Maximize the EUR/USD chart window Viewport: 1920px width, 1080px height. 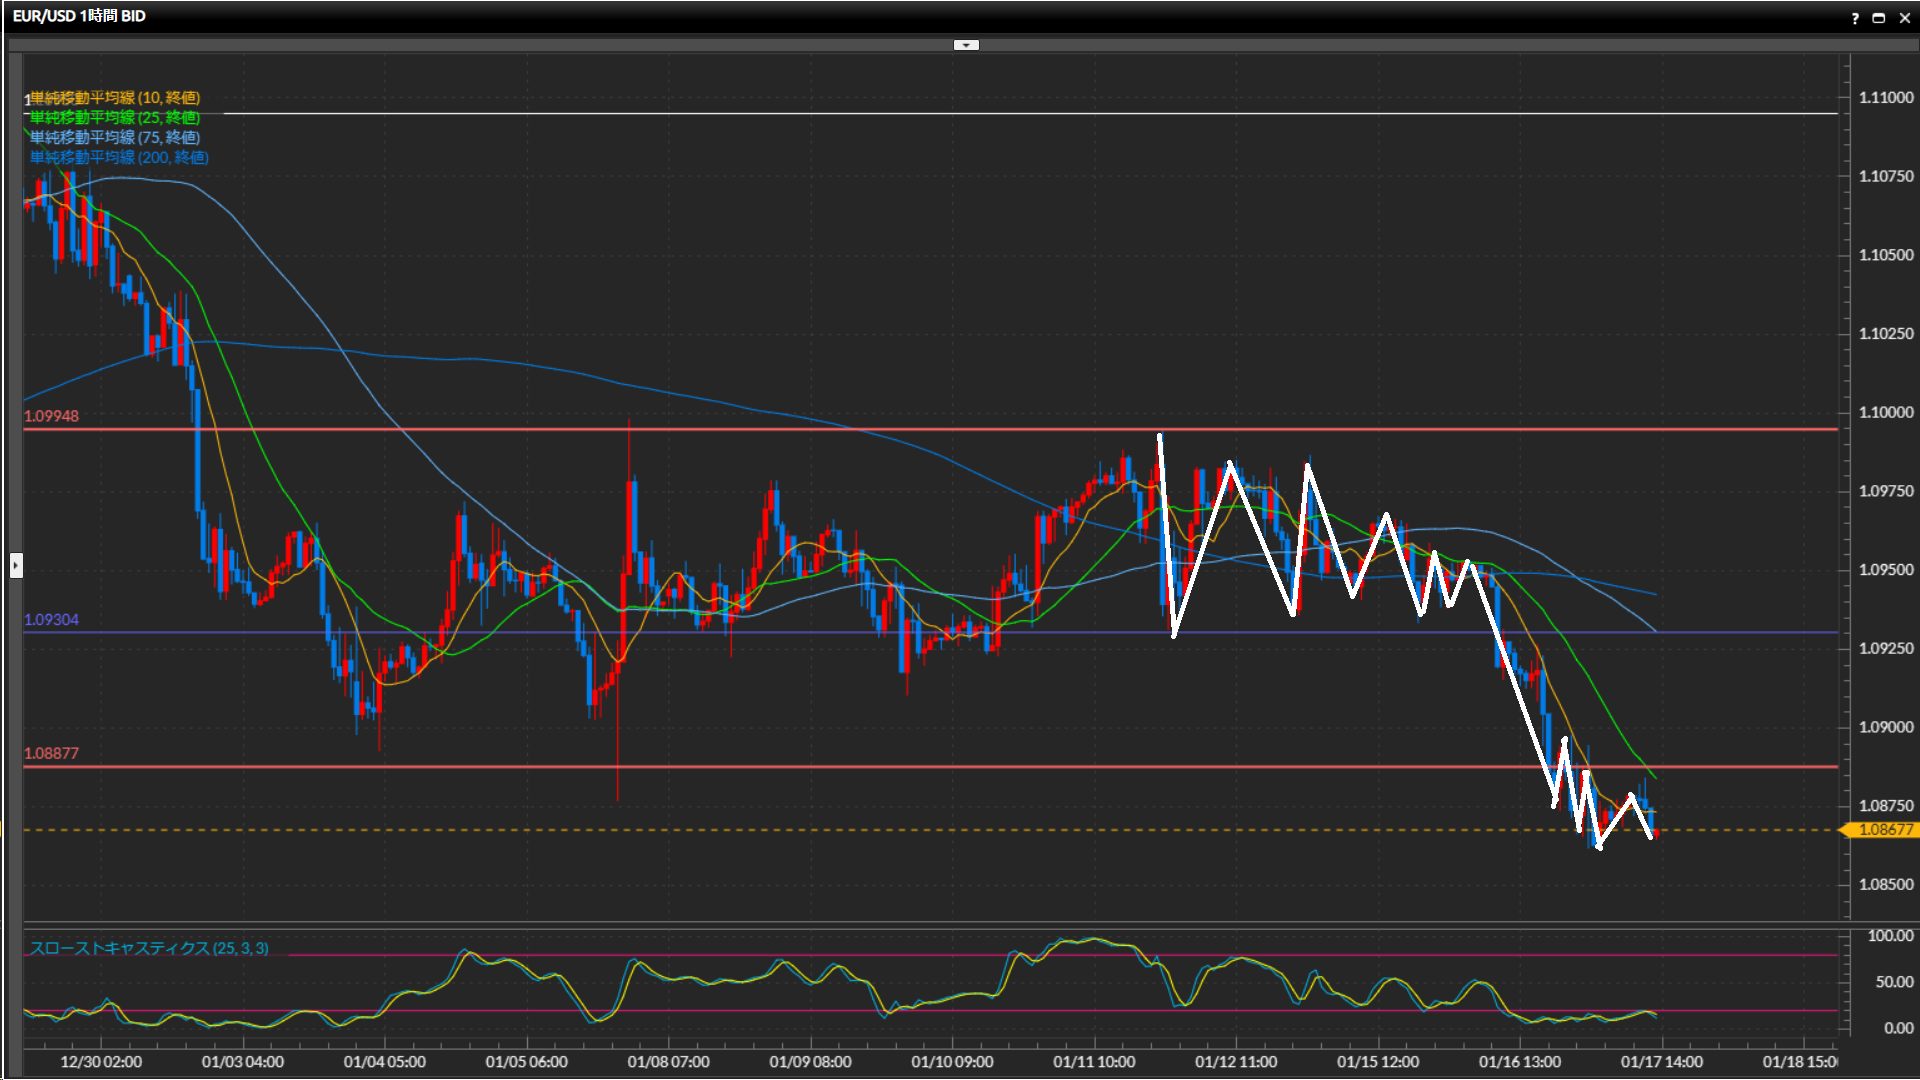(1879, 18)
